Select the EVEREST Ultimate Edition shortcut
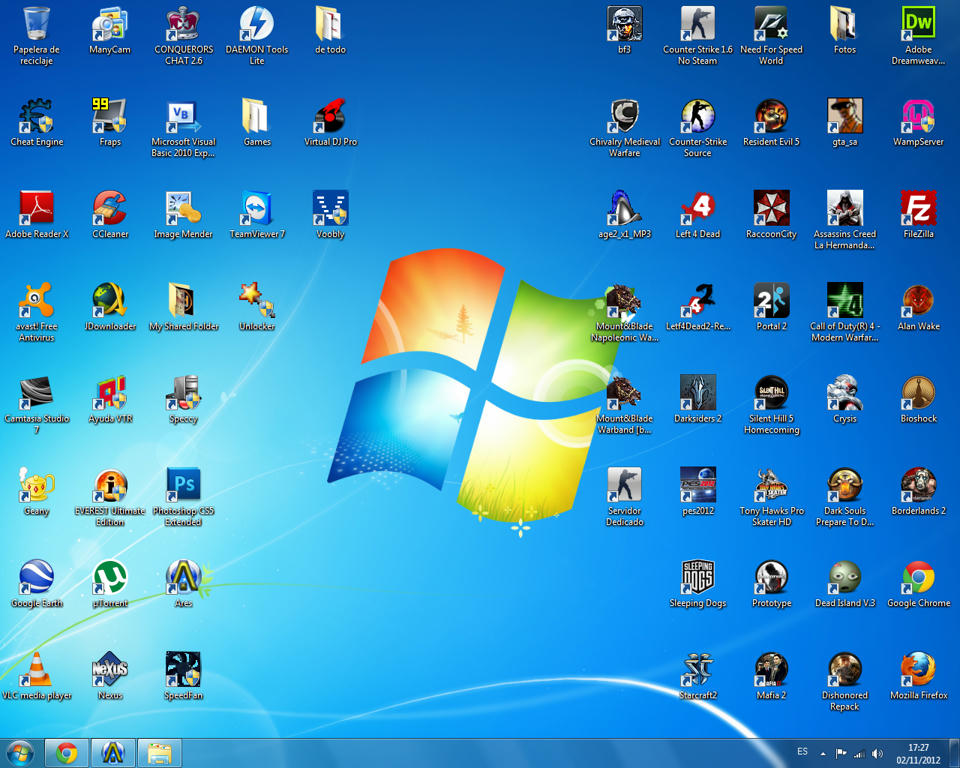The width and height of the screenshot is (960, 768). coord(110,485)
